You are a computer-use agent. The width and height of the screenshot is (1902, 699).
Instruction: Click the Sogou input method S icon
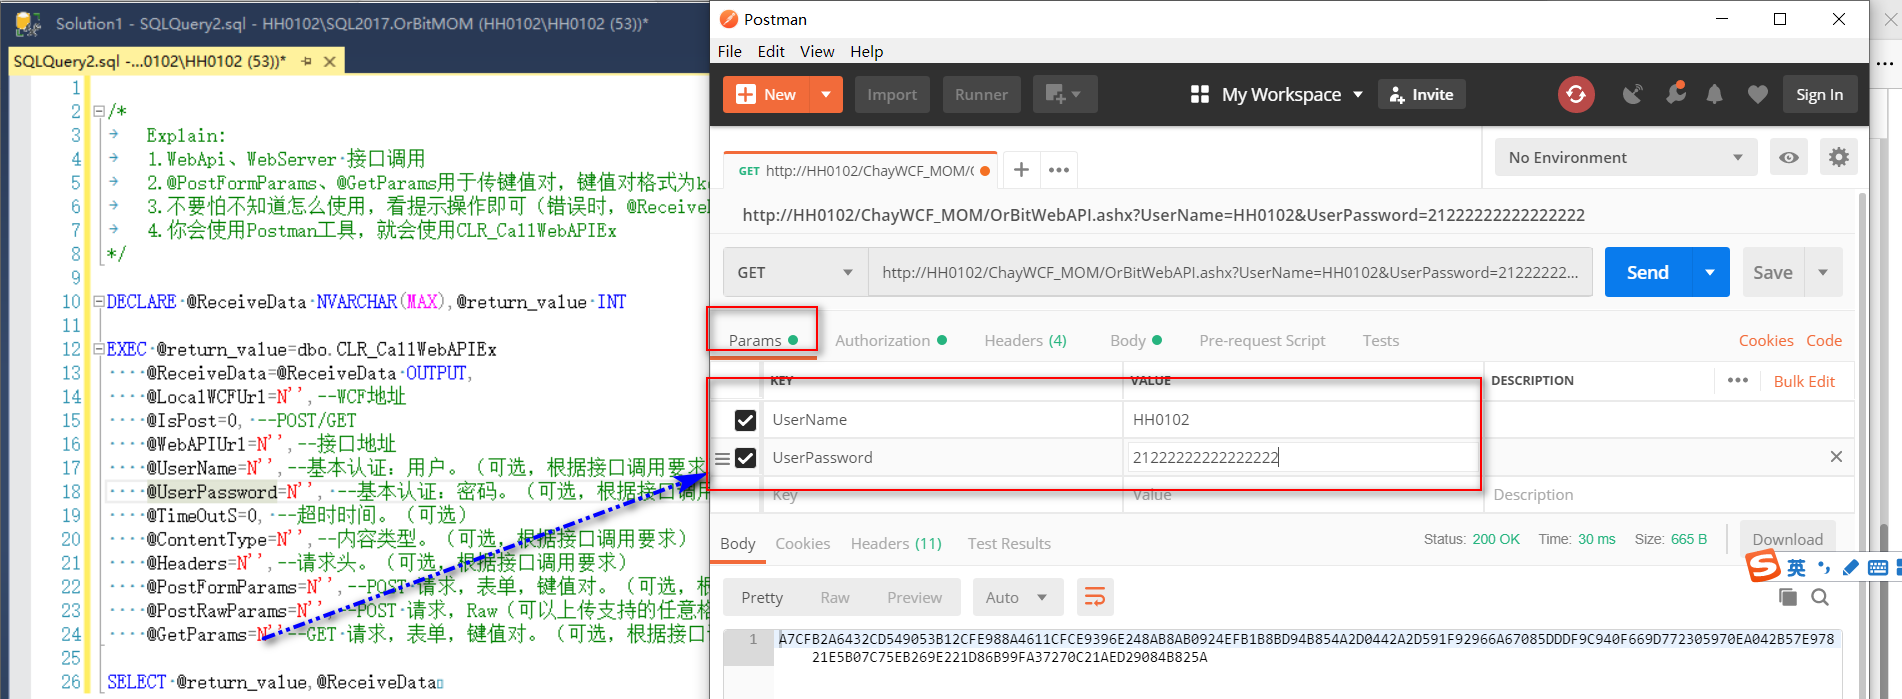point(1763,565)
